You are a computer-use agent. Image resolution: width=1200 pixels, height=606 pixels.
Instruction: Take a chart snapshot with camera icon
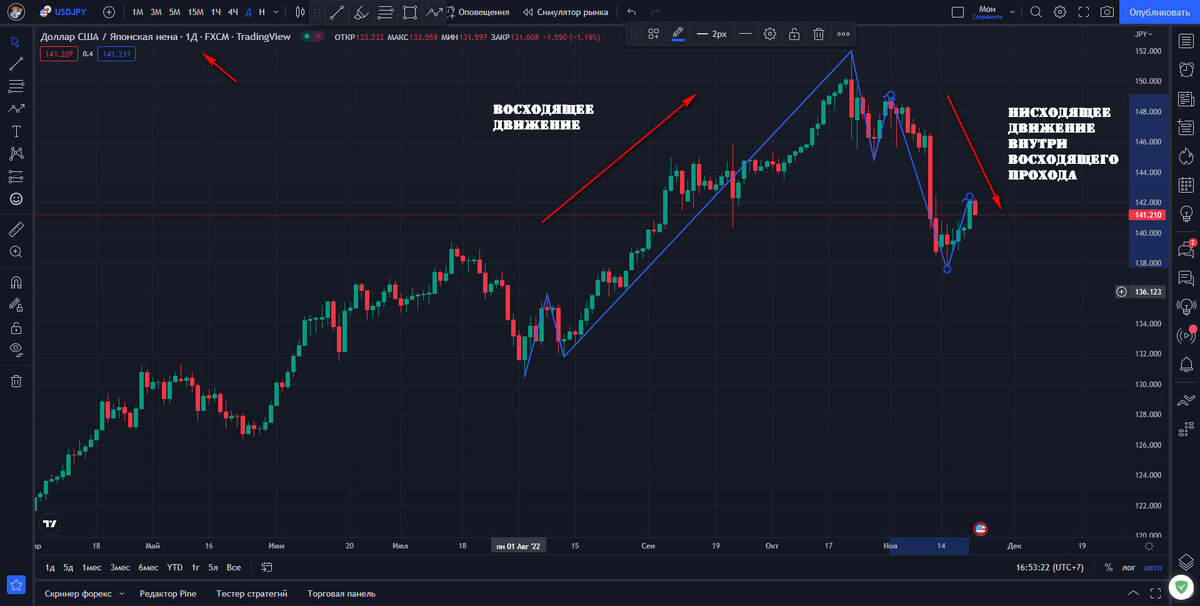tap(1107, 12)
